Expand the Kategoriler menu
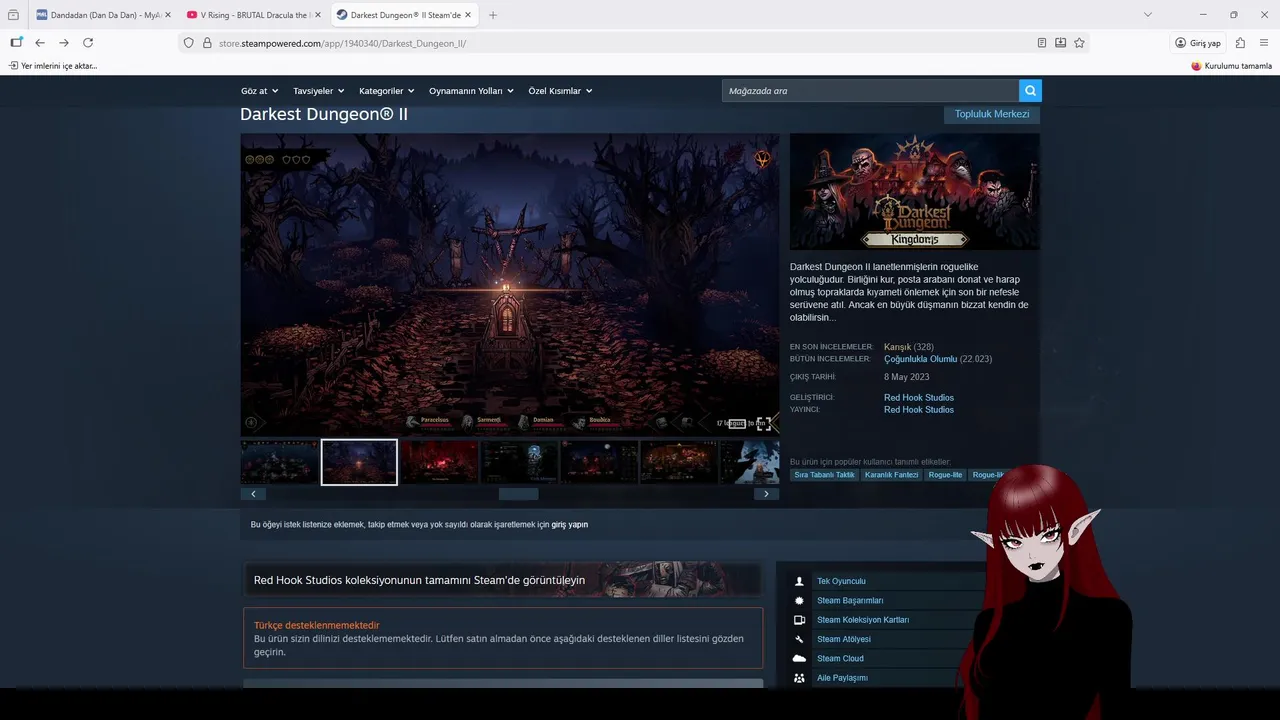Viewport: 1280px width, 720px height. click(x=387, y=91)
